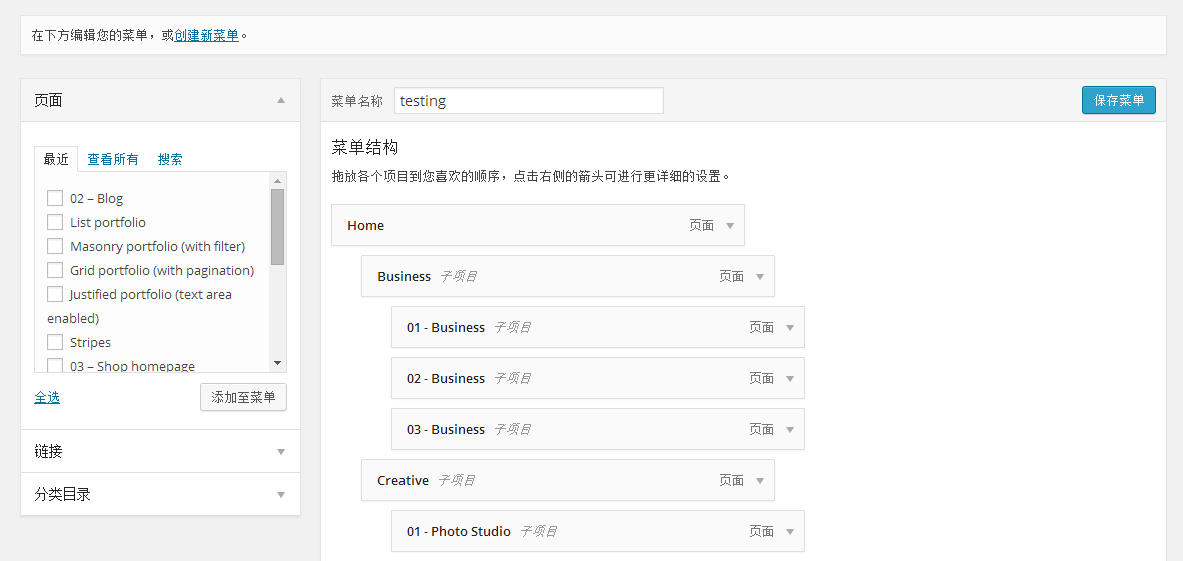Expand 03 - Business item arrow

pyautogui.click(x=790, y=430)
